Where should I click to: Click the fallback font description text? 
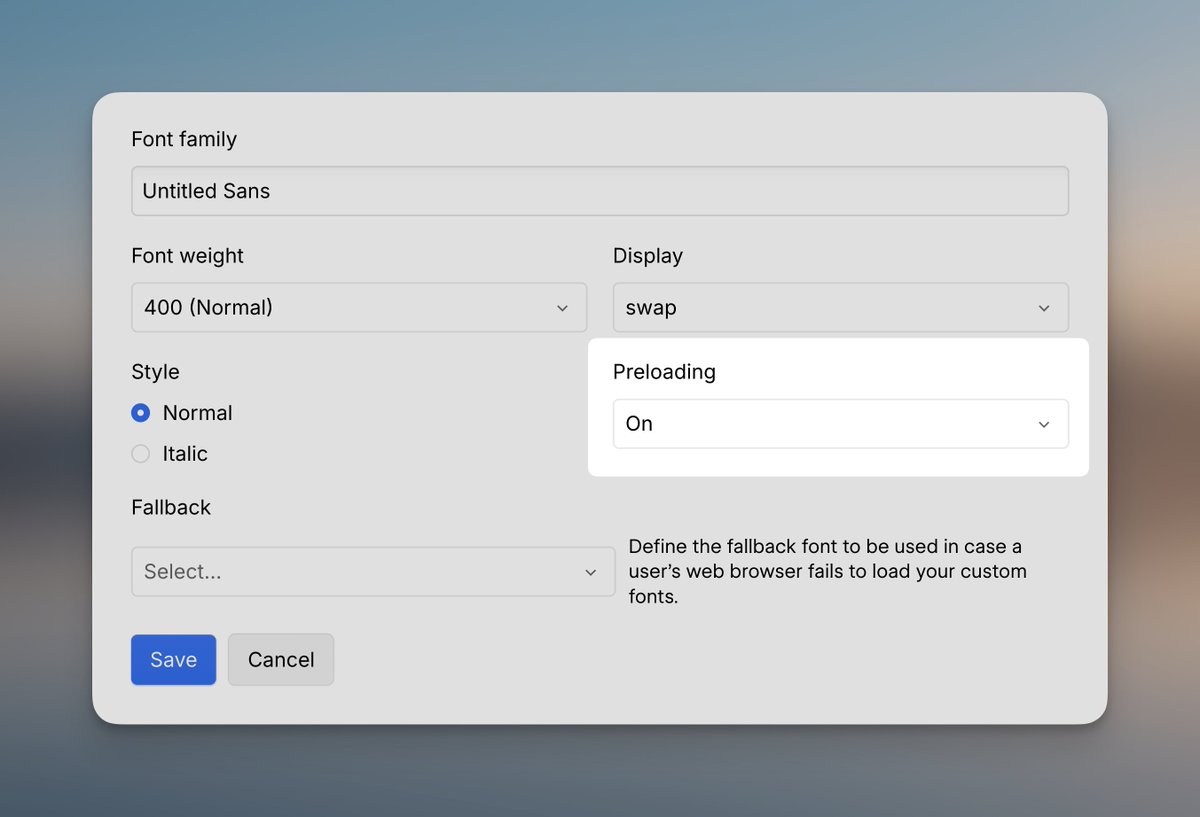(x=828, y=572)
